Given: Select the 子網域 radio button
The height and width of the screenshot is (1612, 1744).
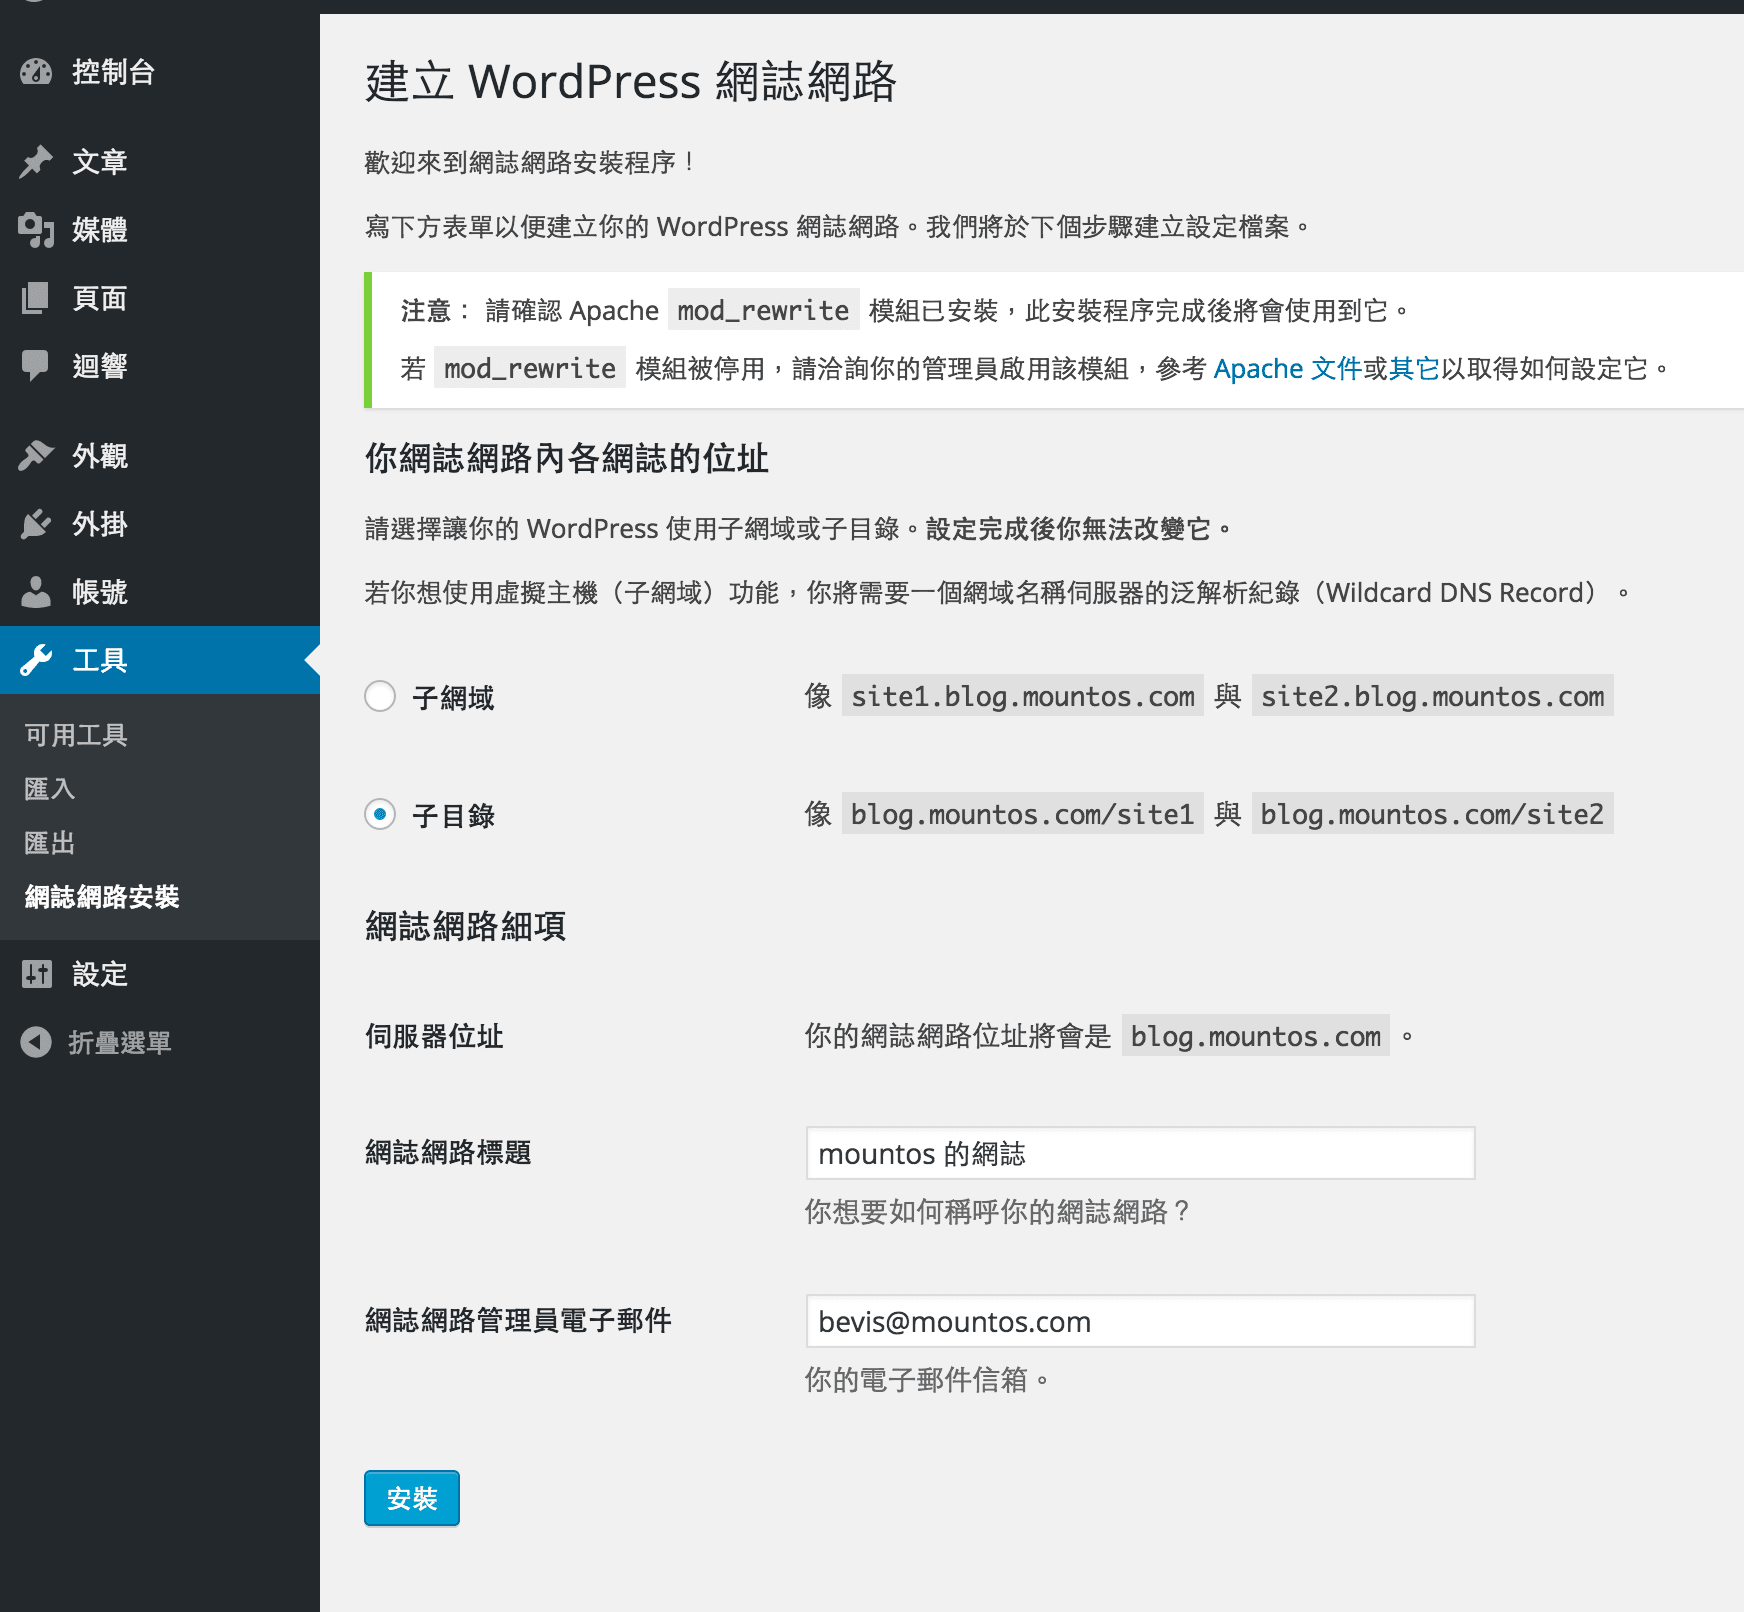Looking at the screenshot, I should [380, 696].
